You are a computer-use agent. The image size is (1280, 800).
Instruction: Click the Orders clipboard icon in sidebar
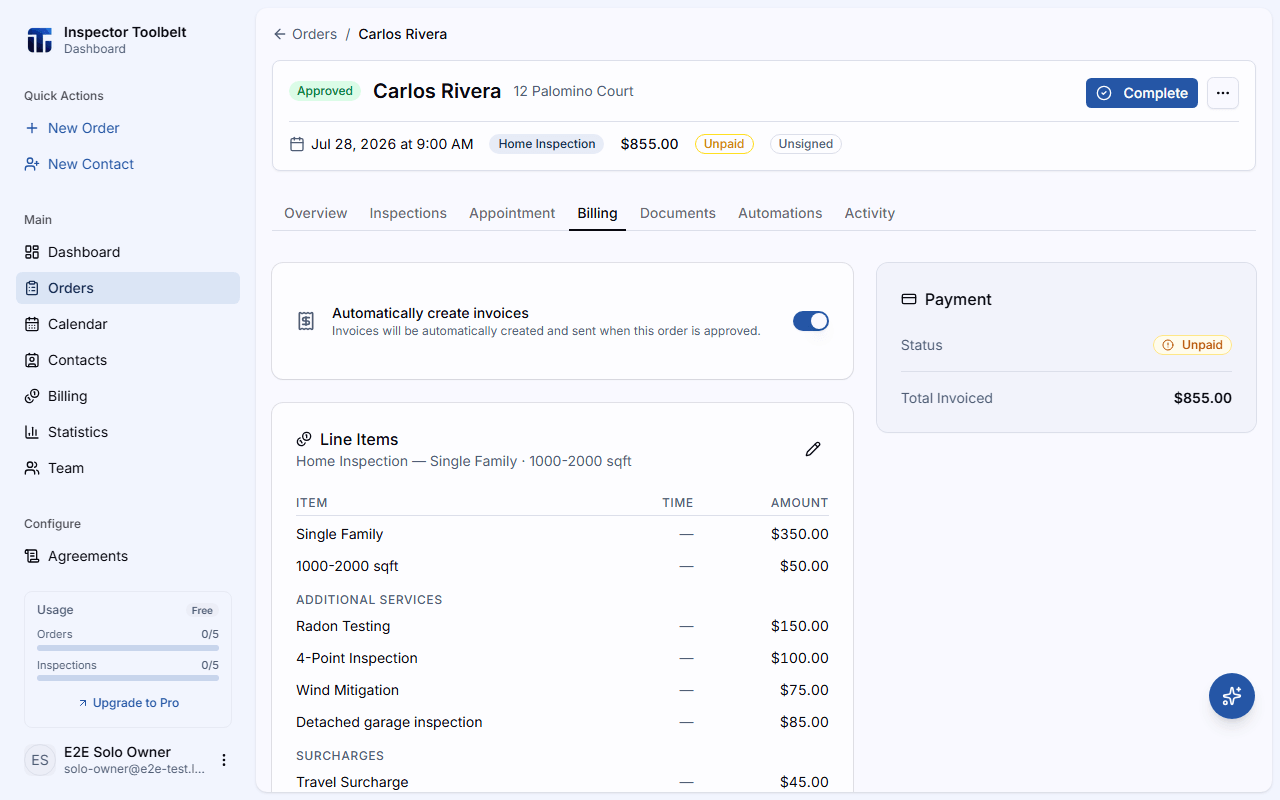pyautogui.click(x=32, y=288)
